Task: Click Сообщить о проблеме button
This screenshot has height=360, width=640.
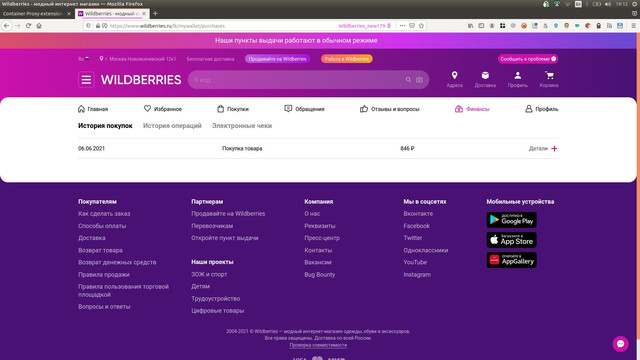Action: (528, 59)
